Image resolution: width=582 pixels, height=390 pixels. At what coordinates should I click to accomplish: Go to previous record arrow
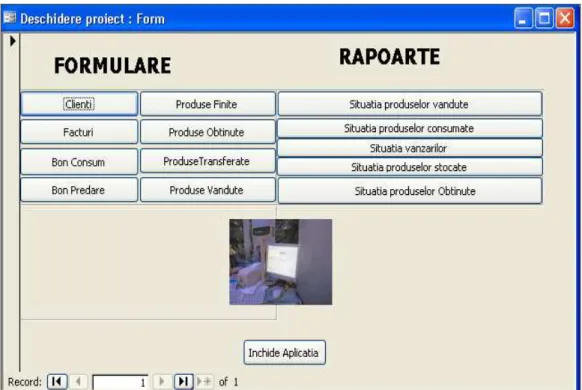[78, 381]
